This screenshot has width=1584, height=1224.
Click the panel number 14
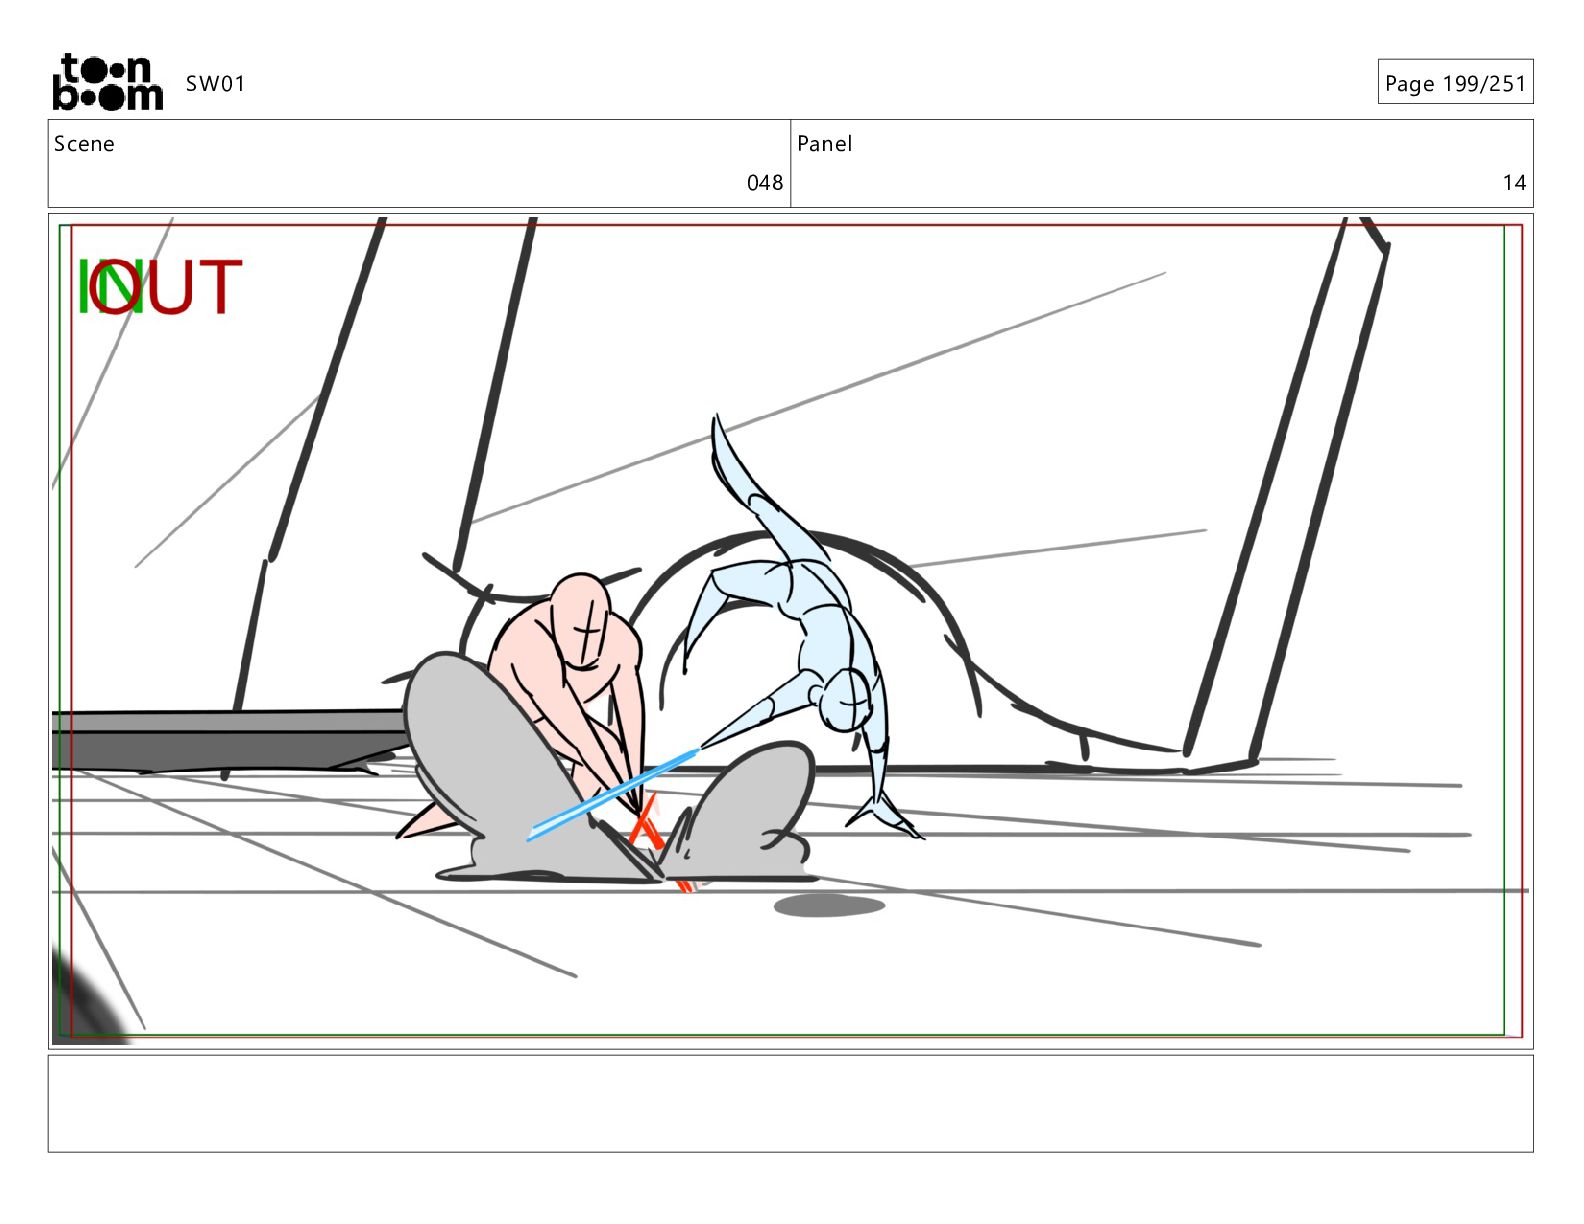tap(1514, 183)
